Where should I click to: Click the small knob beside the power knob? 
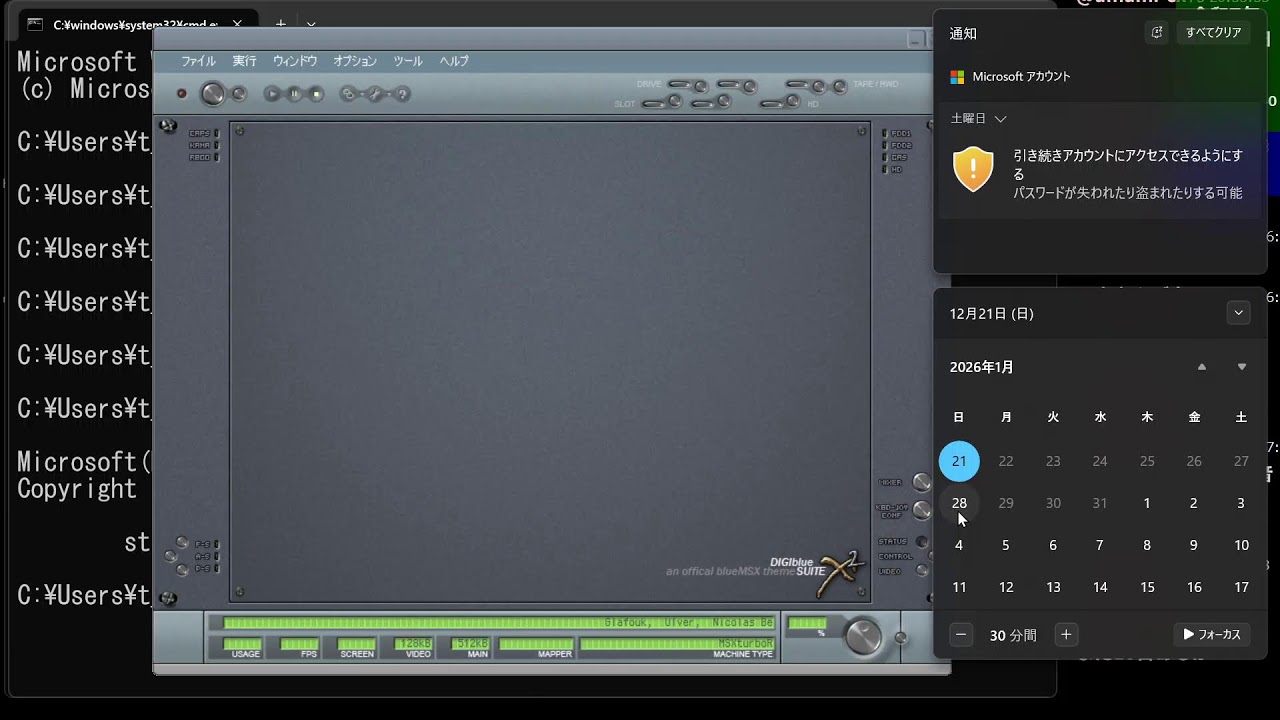tap(239, 94)
